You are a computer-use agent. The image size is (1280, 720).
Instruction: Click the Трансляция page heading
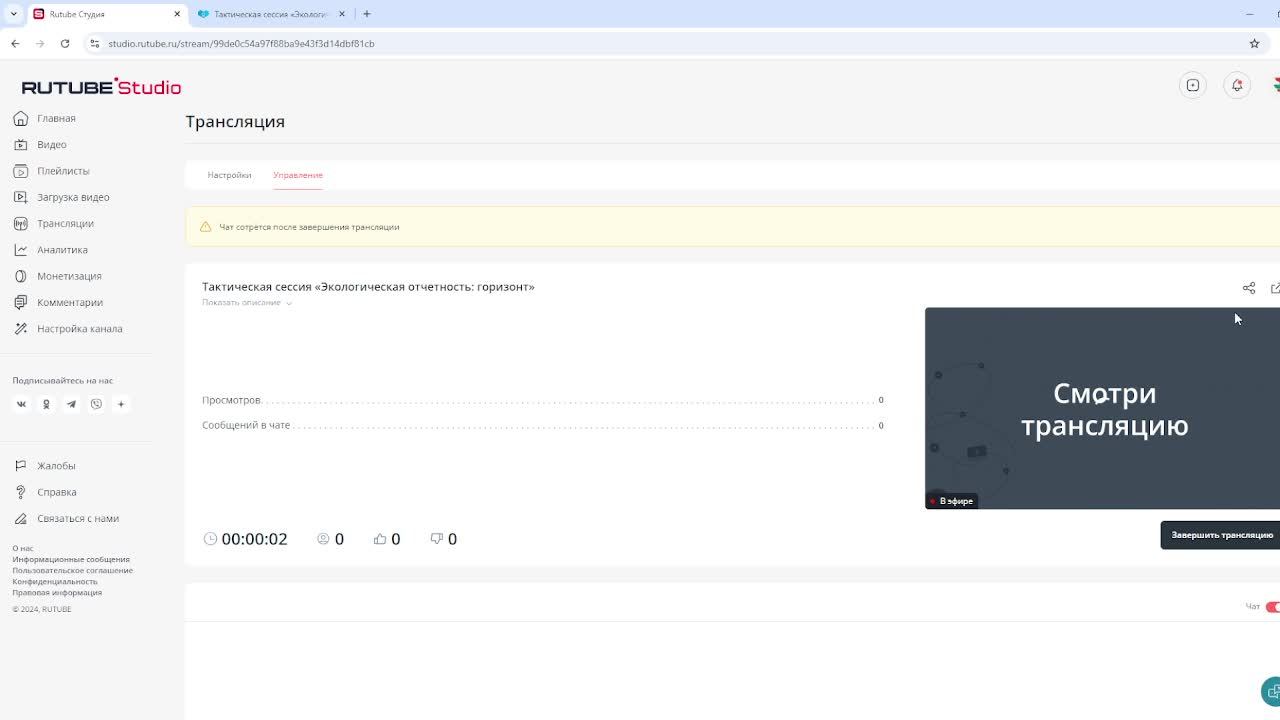[235, 122]
